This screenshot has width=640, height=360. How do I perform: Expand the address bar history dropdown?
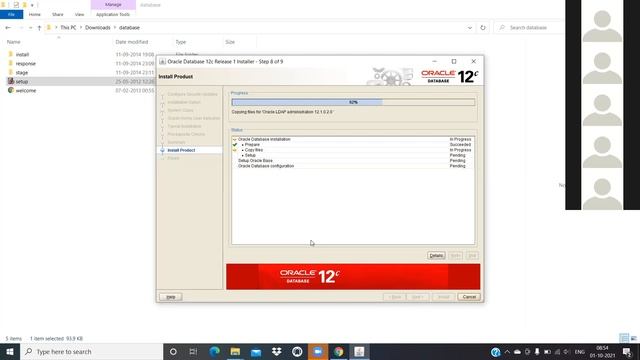pyautogui.click(x=470, y=28)
